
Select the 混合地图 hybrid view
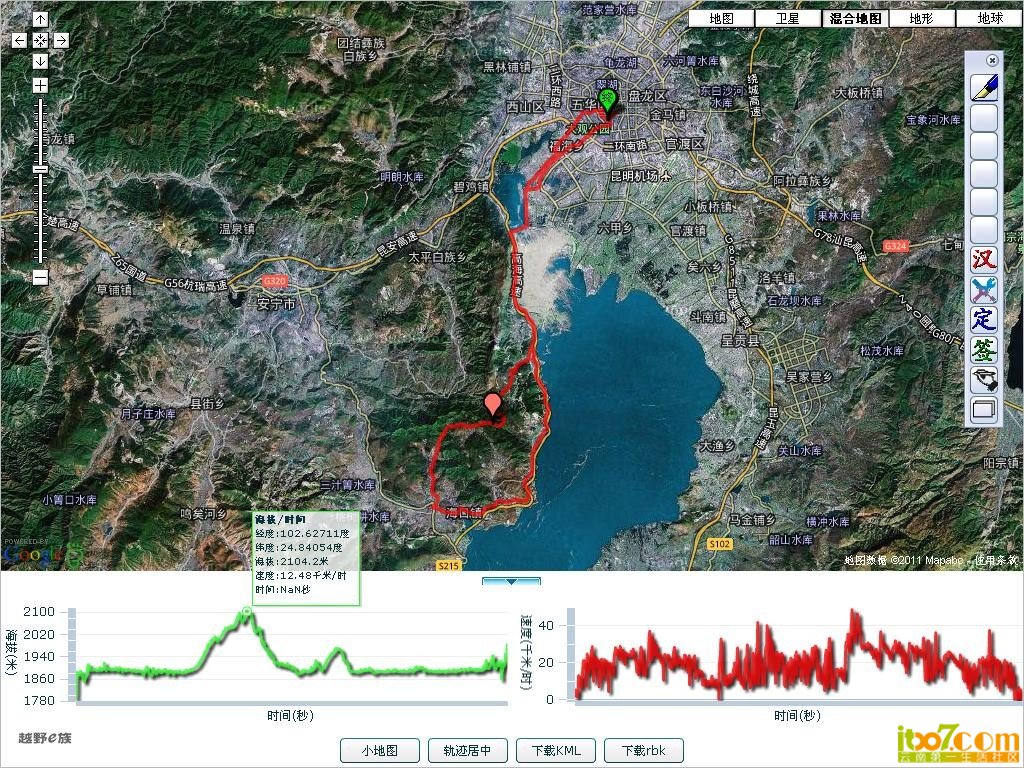coord(855,18)
